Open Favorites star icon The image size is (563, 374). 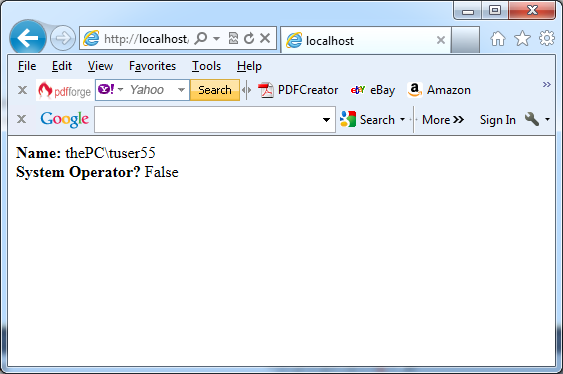(x=522, y=38)
